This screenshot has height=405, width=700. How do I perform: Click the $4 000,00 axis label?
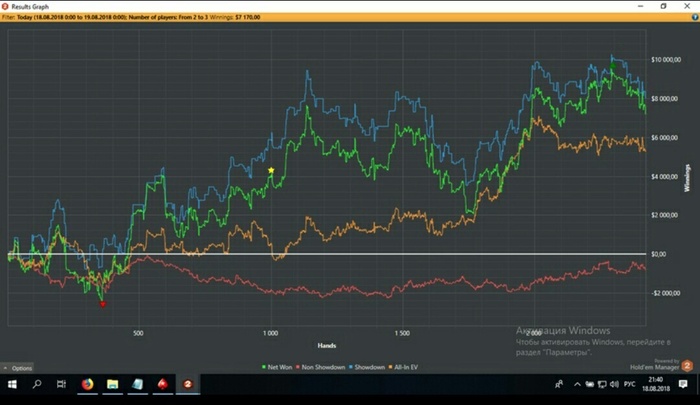point(665,177)
